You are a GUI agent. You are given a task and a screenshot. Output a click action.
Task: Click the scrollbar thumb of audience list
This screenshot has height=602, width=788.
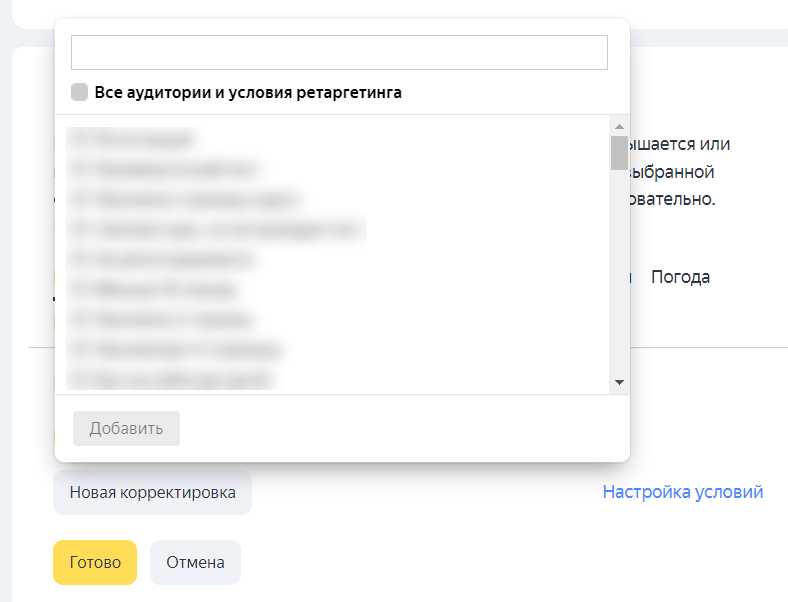619,153
